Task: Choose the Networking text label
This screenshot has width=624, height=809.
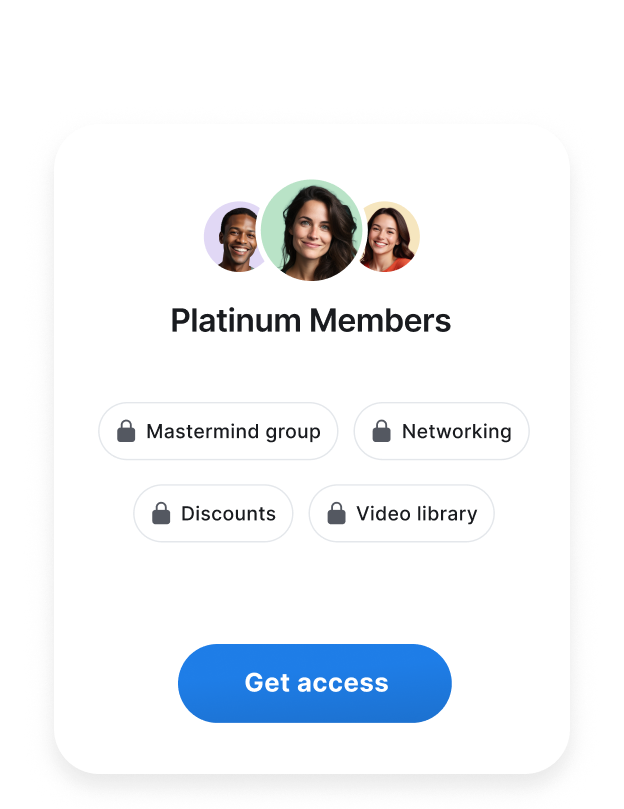Action: tap(457, 431)
